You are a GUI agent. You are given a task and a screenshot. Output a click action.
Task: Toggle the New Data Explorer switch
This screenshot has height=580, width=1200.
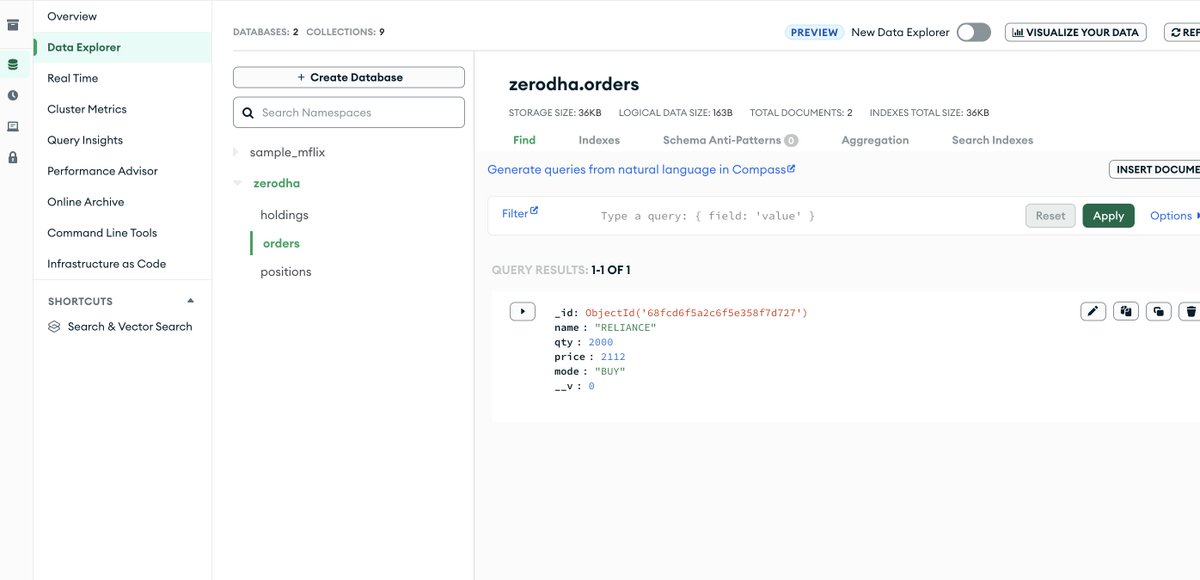pyautogui.click(x=973, y=32)
